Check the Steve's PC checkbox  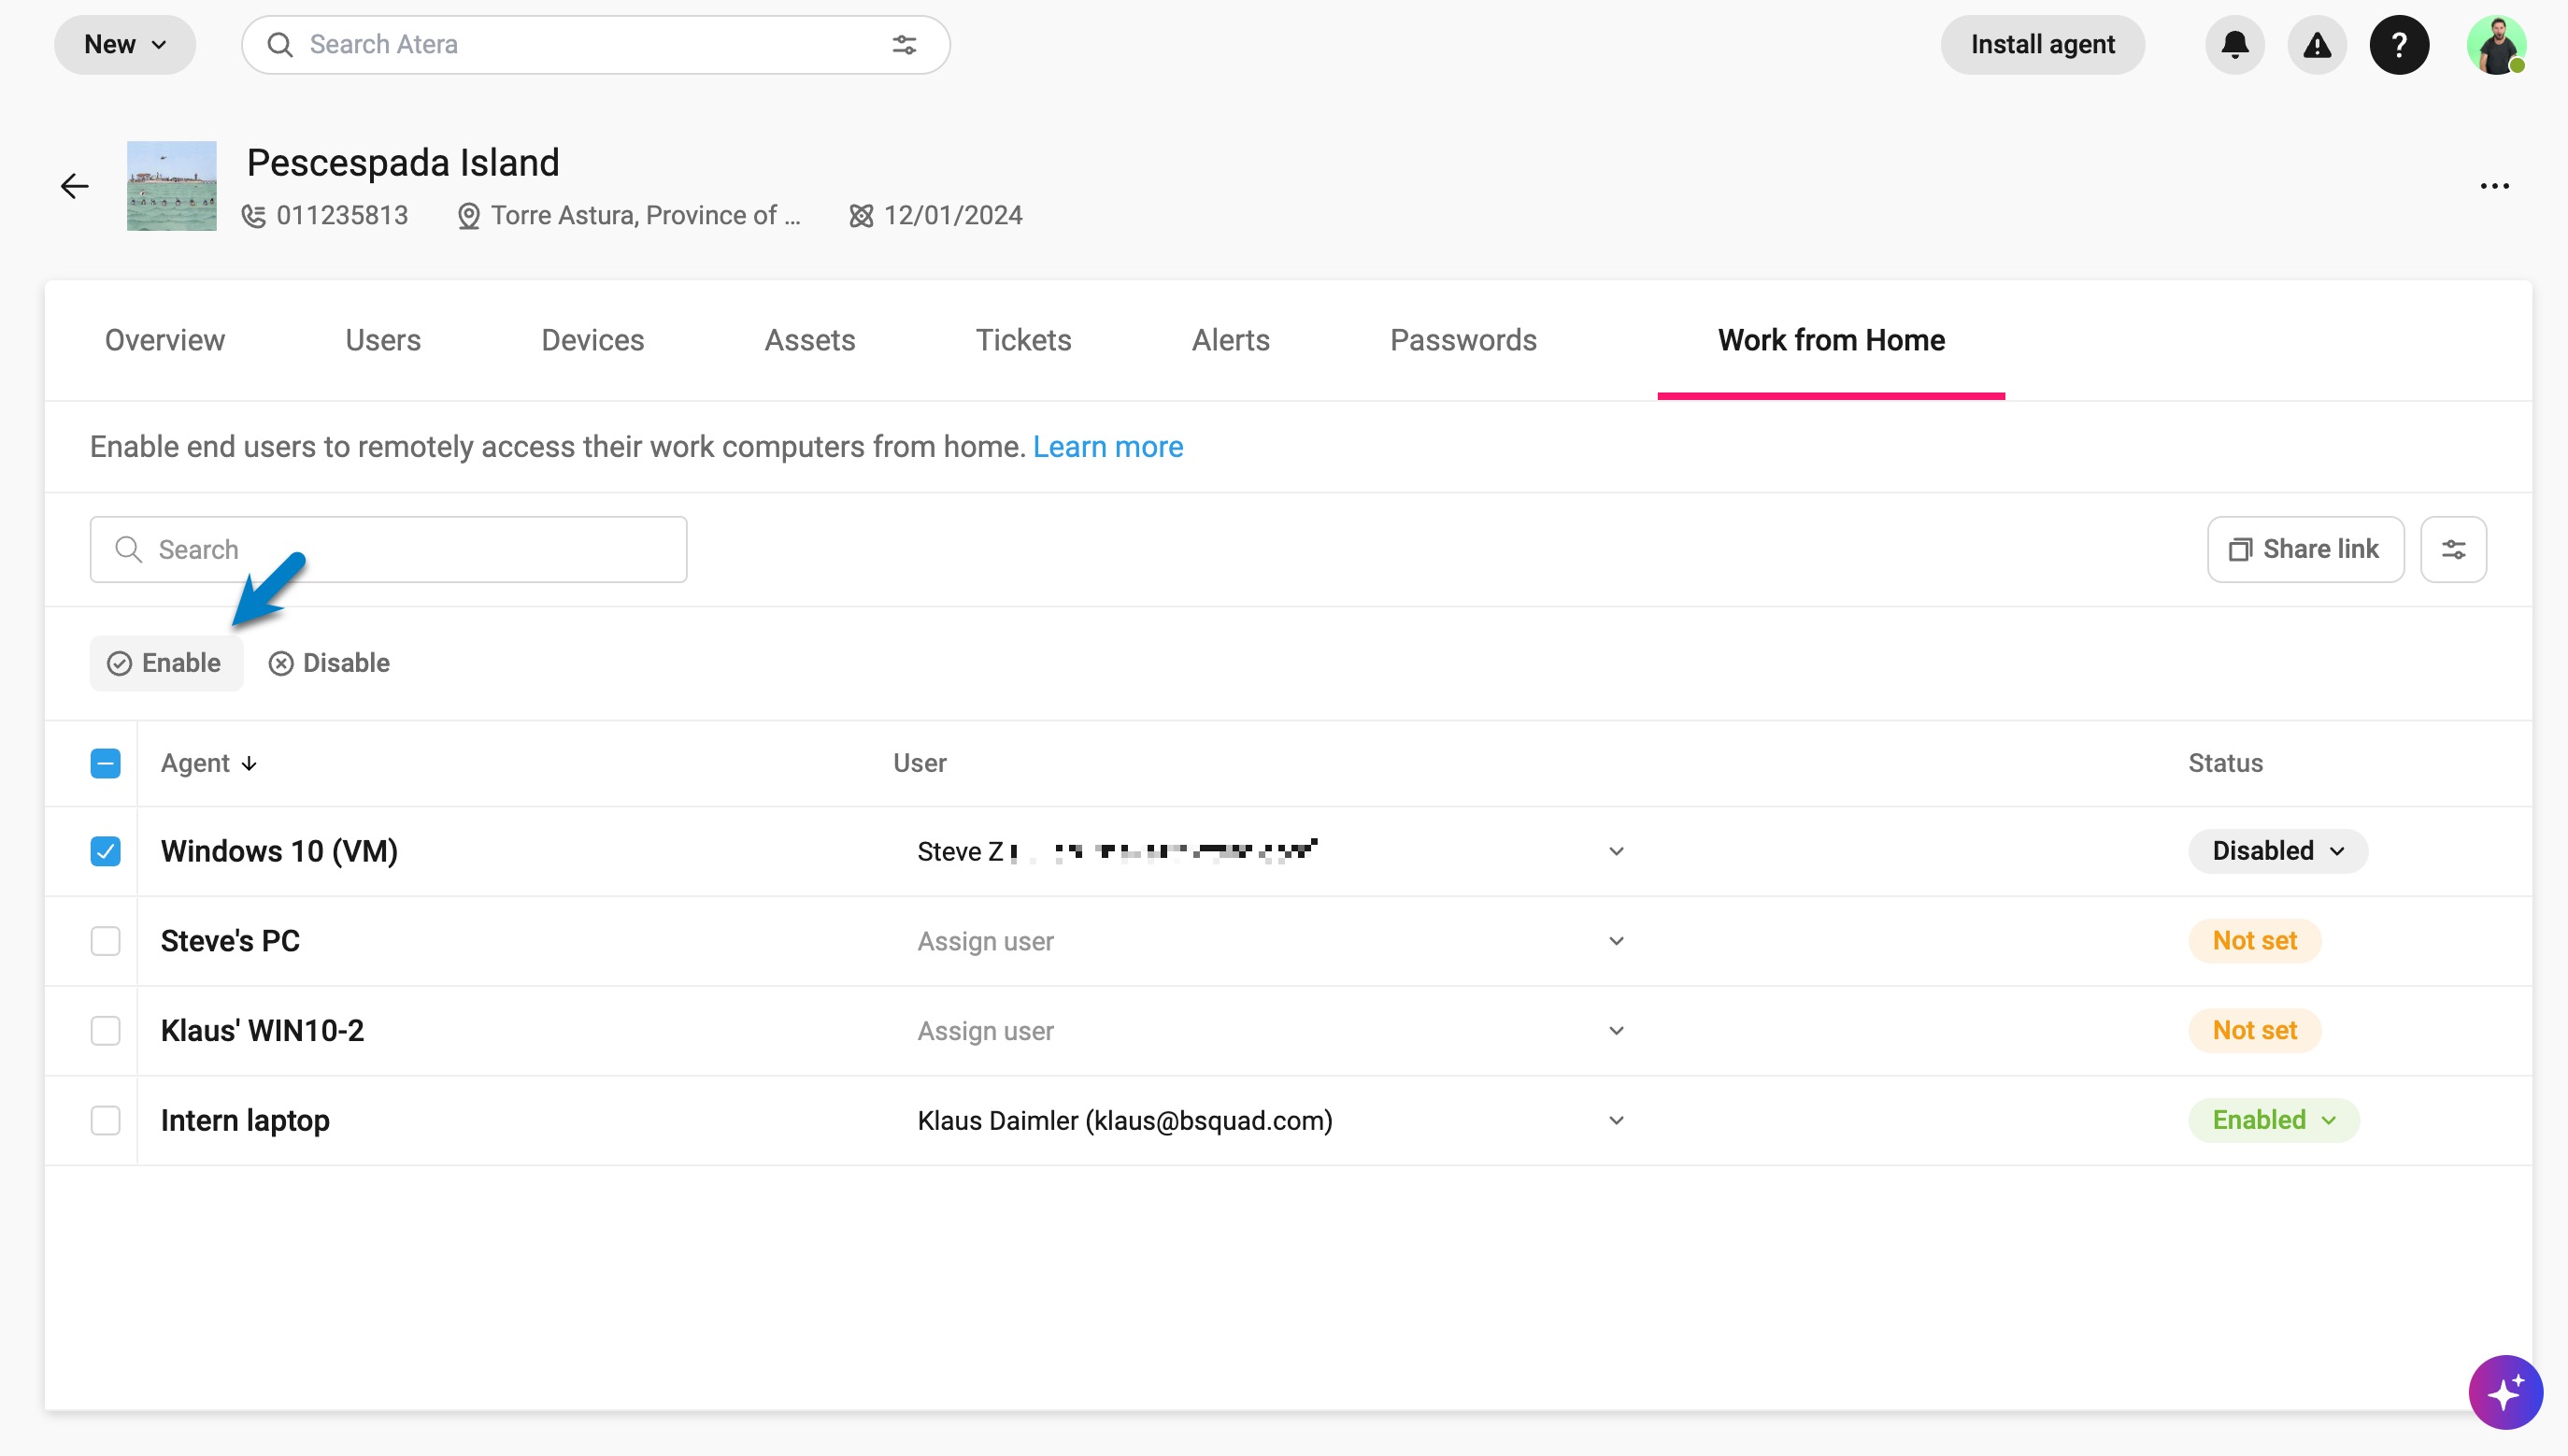tap(105, 942)
